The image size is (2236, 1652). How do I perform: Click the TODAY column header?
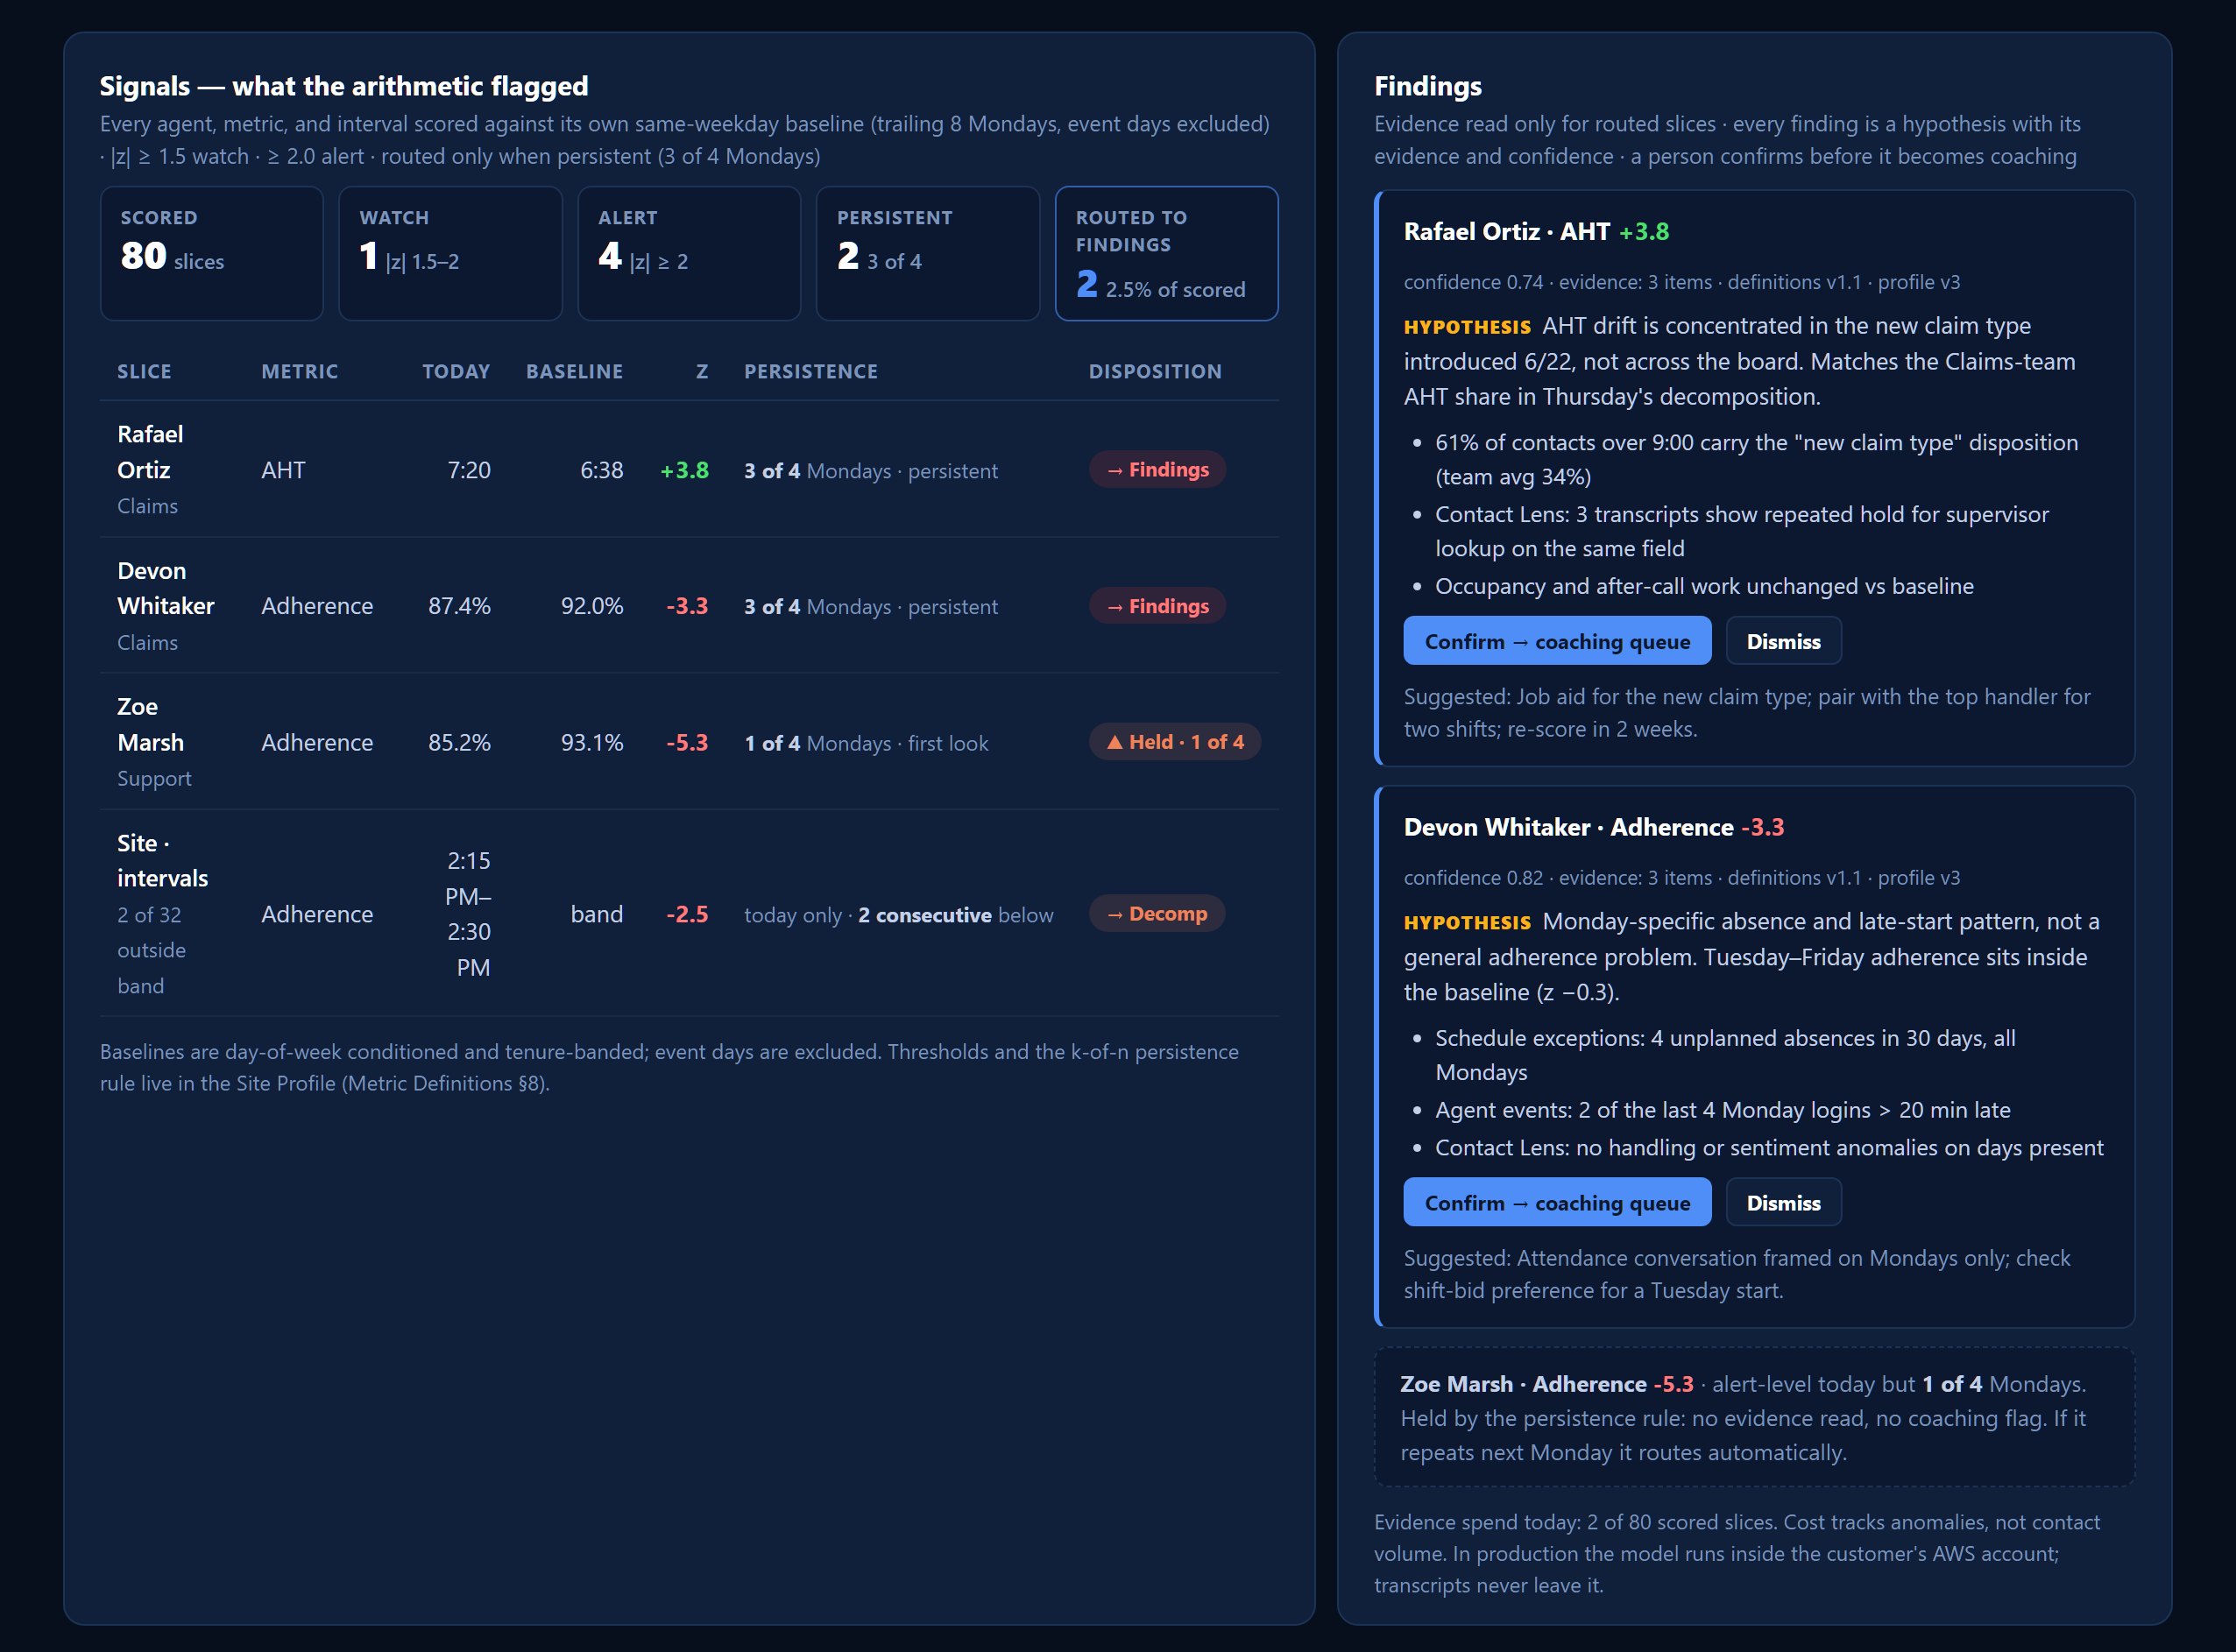pyautogui.click(x=456, y=371)
